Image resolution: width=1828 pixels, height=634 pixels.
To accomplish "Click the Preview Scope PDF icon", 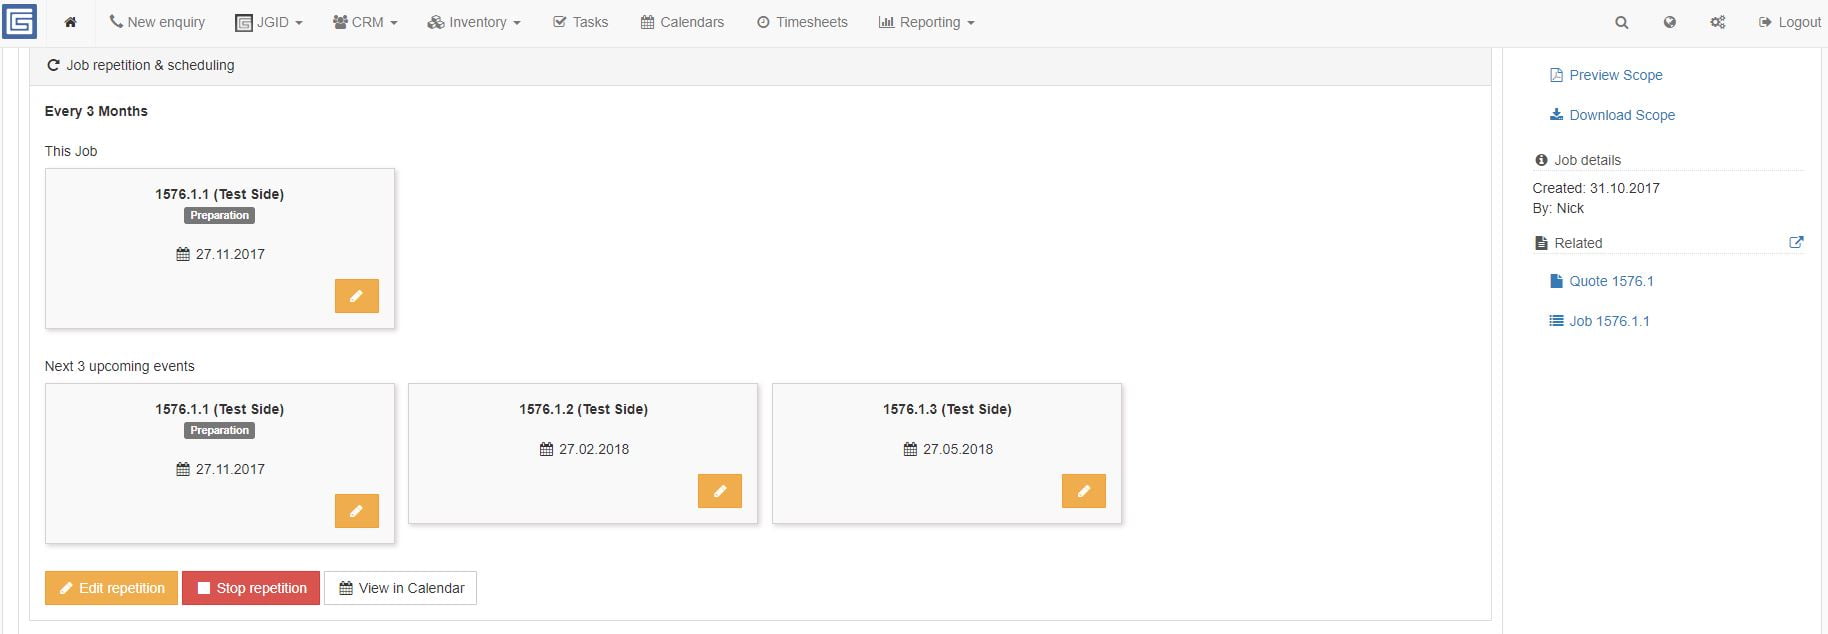I will [1556, 75].
